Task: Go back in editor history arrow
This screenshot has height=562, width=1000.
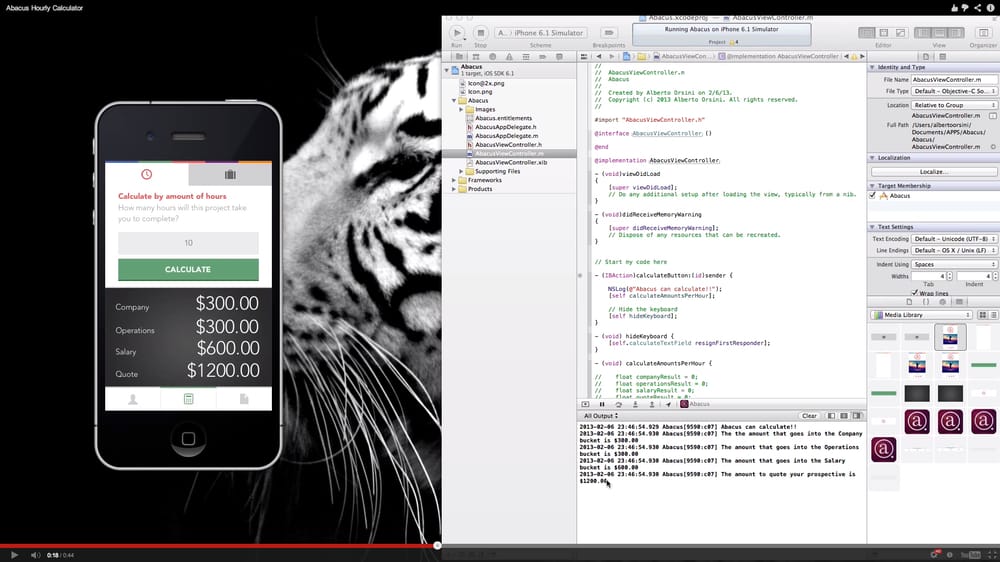Action: [x=598, y=56]
